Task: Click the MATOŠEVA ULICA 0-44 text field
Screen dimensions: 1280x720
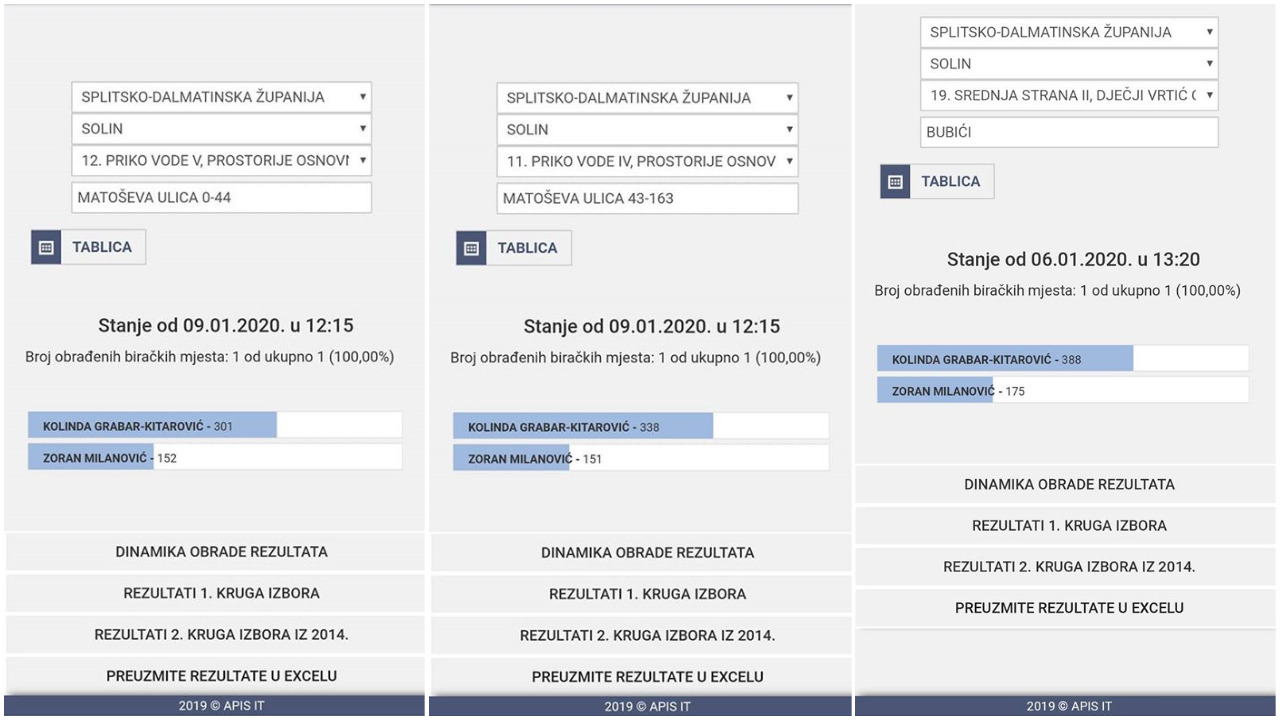Action: [221, 198]
